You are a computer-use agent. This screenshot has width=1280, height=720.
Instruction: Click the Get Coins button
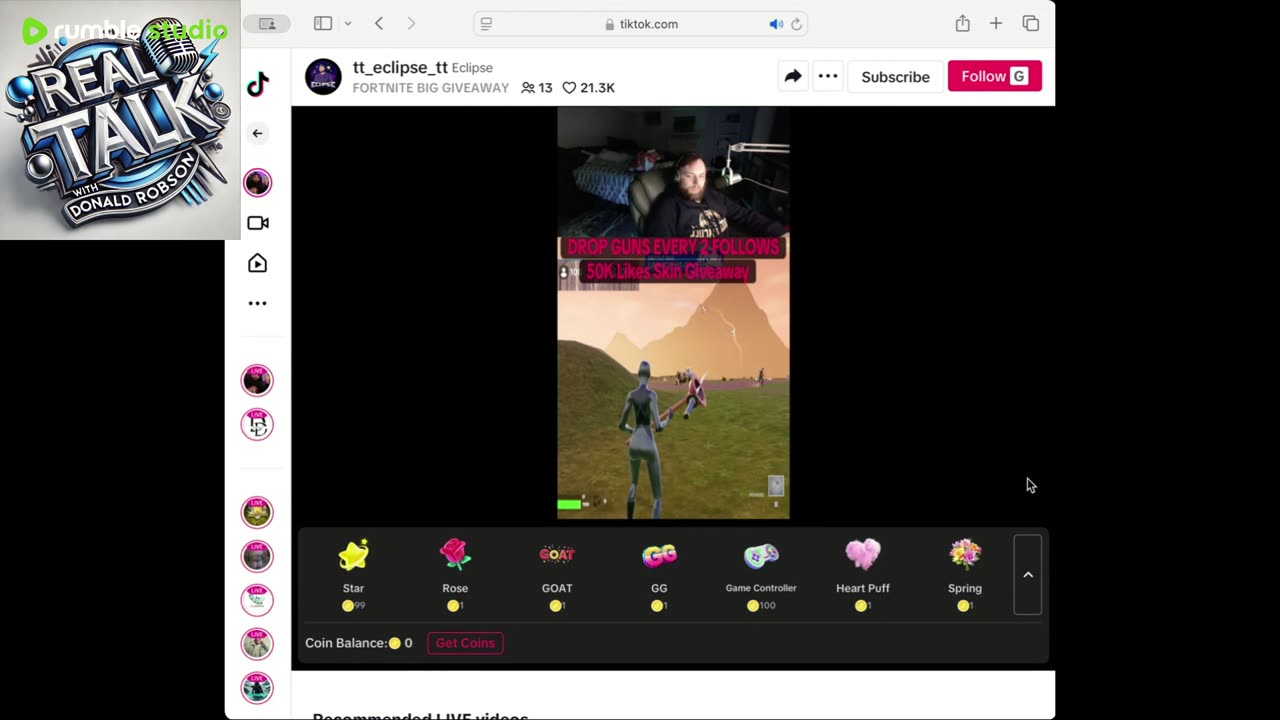point(465,643)
